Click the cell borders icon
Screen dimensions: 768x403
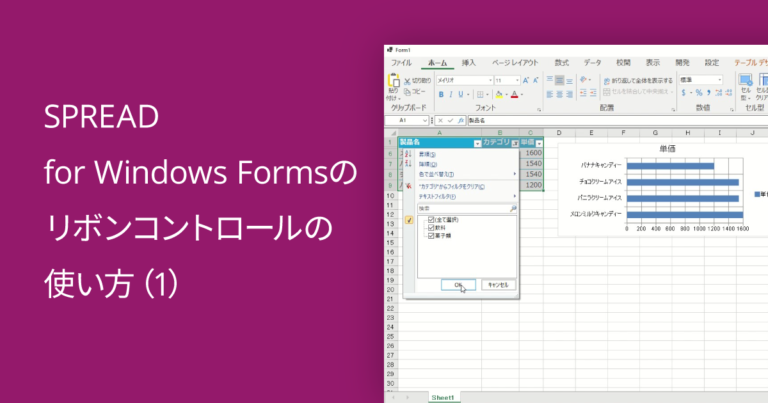click(480, 95)
